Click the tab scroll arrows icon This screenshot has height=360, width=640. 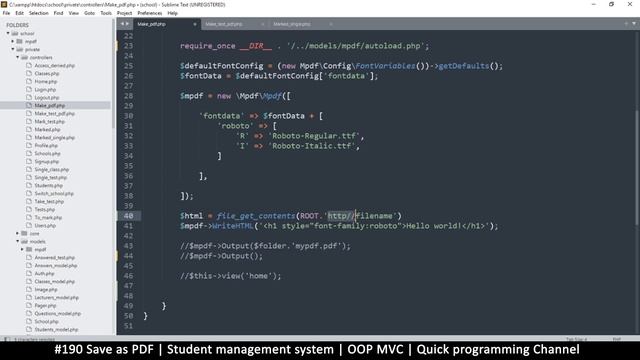coord(124,24)
